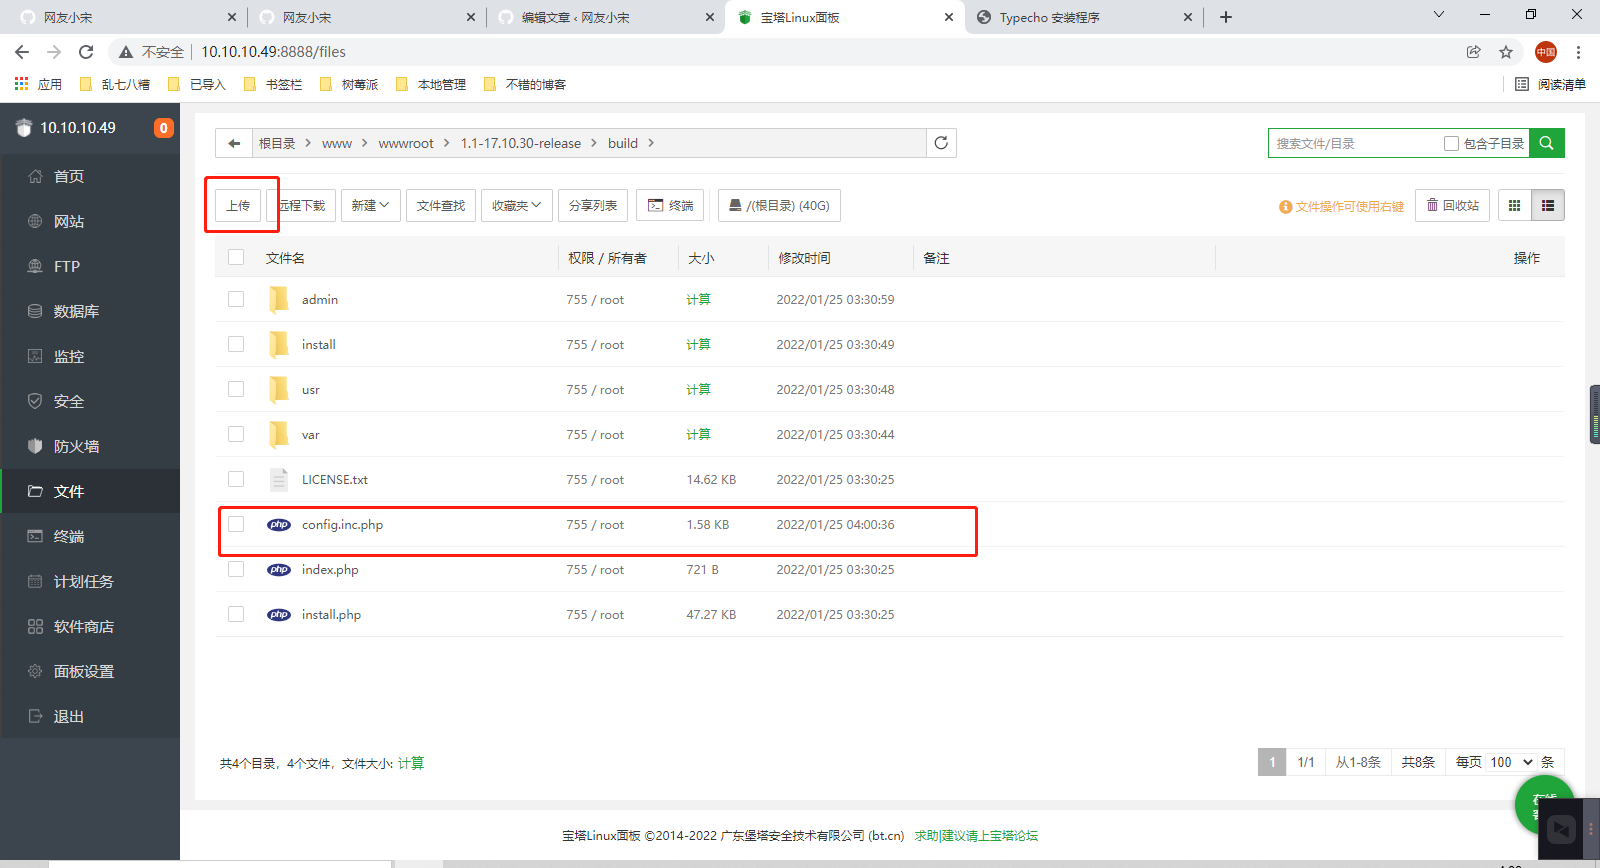The height and width of the screenshot is (868, 1600).
Task: Open the per-page count dropdown showing 100
Action: tap(1511, 762)
